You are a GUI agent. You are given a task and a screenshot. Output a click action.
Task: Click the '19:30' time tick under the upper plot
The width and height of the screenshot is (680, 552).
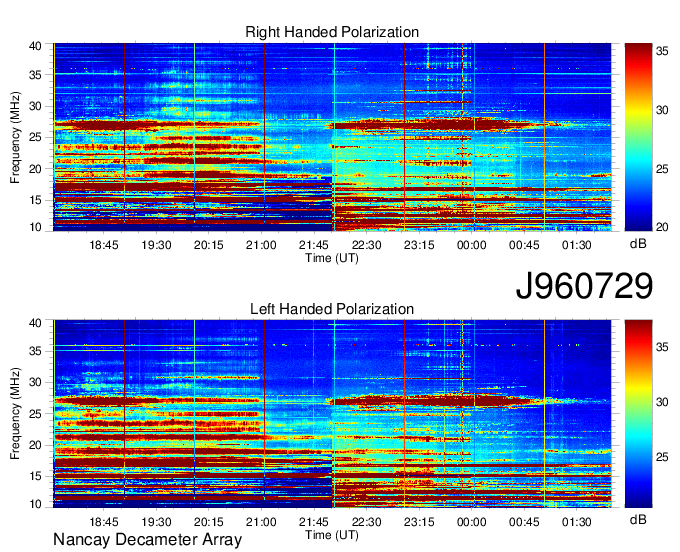click(x=156, y=245)
